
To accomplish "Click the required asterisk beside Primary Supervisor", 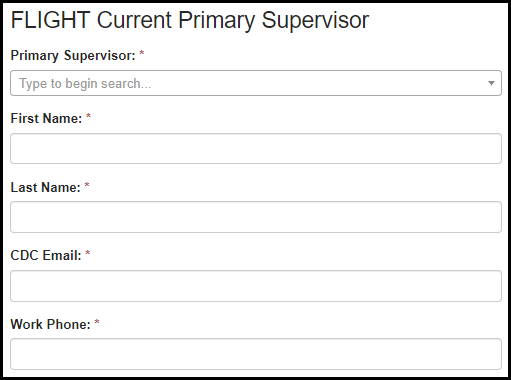I will pyautogui.click(x=142, y=53).
